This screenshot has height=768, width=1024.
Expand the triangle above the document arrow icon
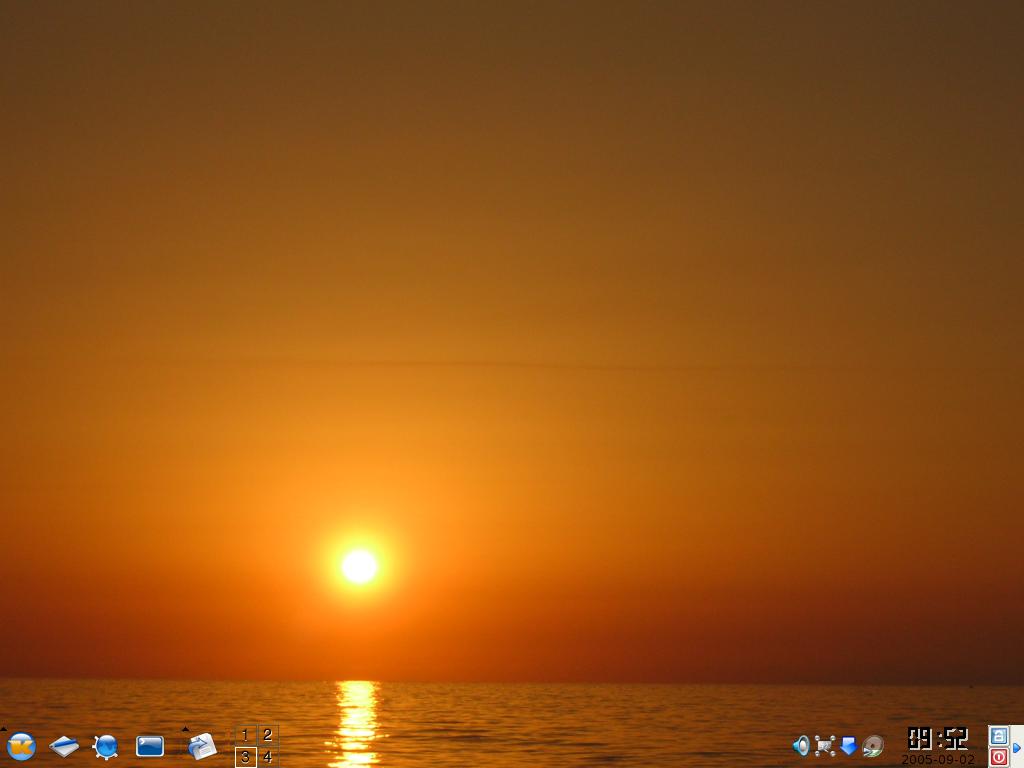click(x=185, y=729)
